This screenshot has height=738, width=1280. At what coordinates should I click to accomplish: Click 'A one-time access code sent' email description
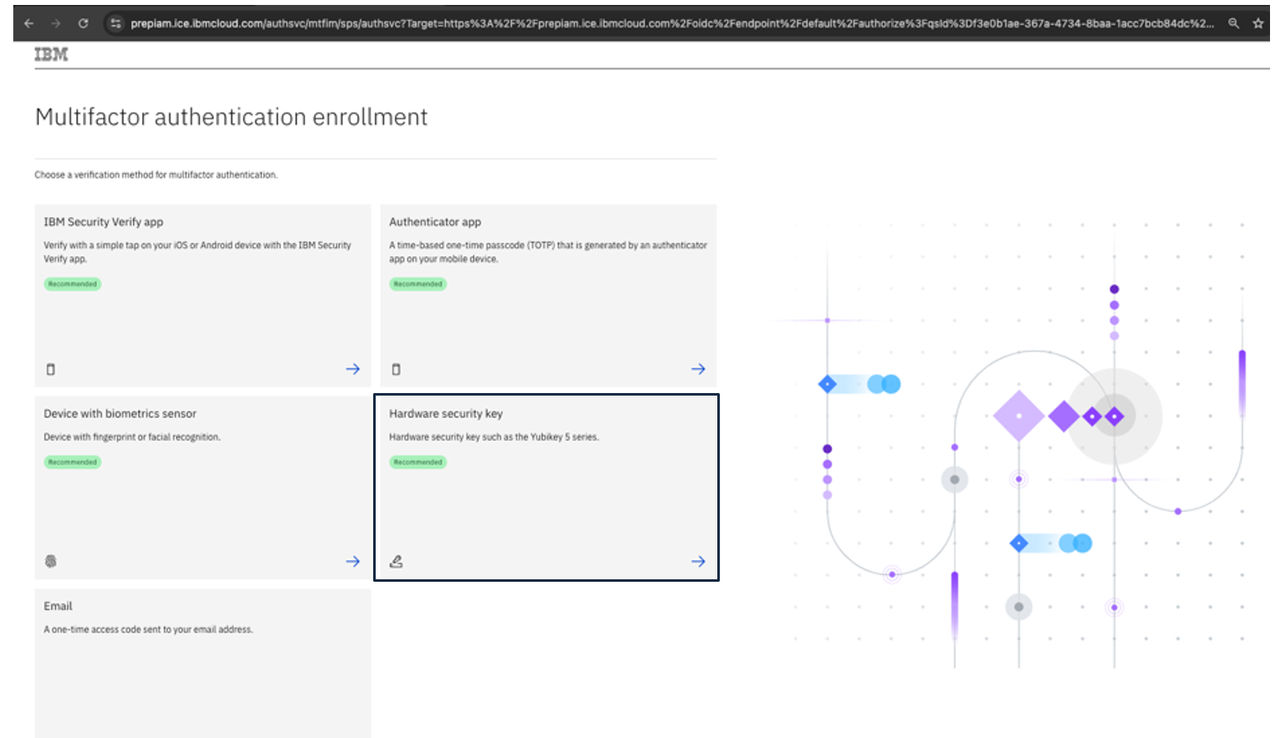(148, 630)
